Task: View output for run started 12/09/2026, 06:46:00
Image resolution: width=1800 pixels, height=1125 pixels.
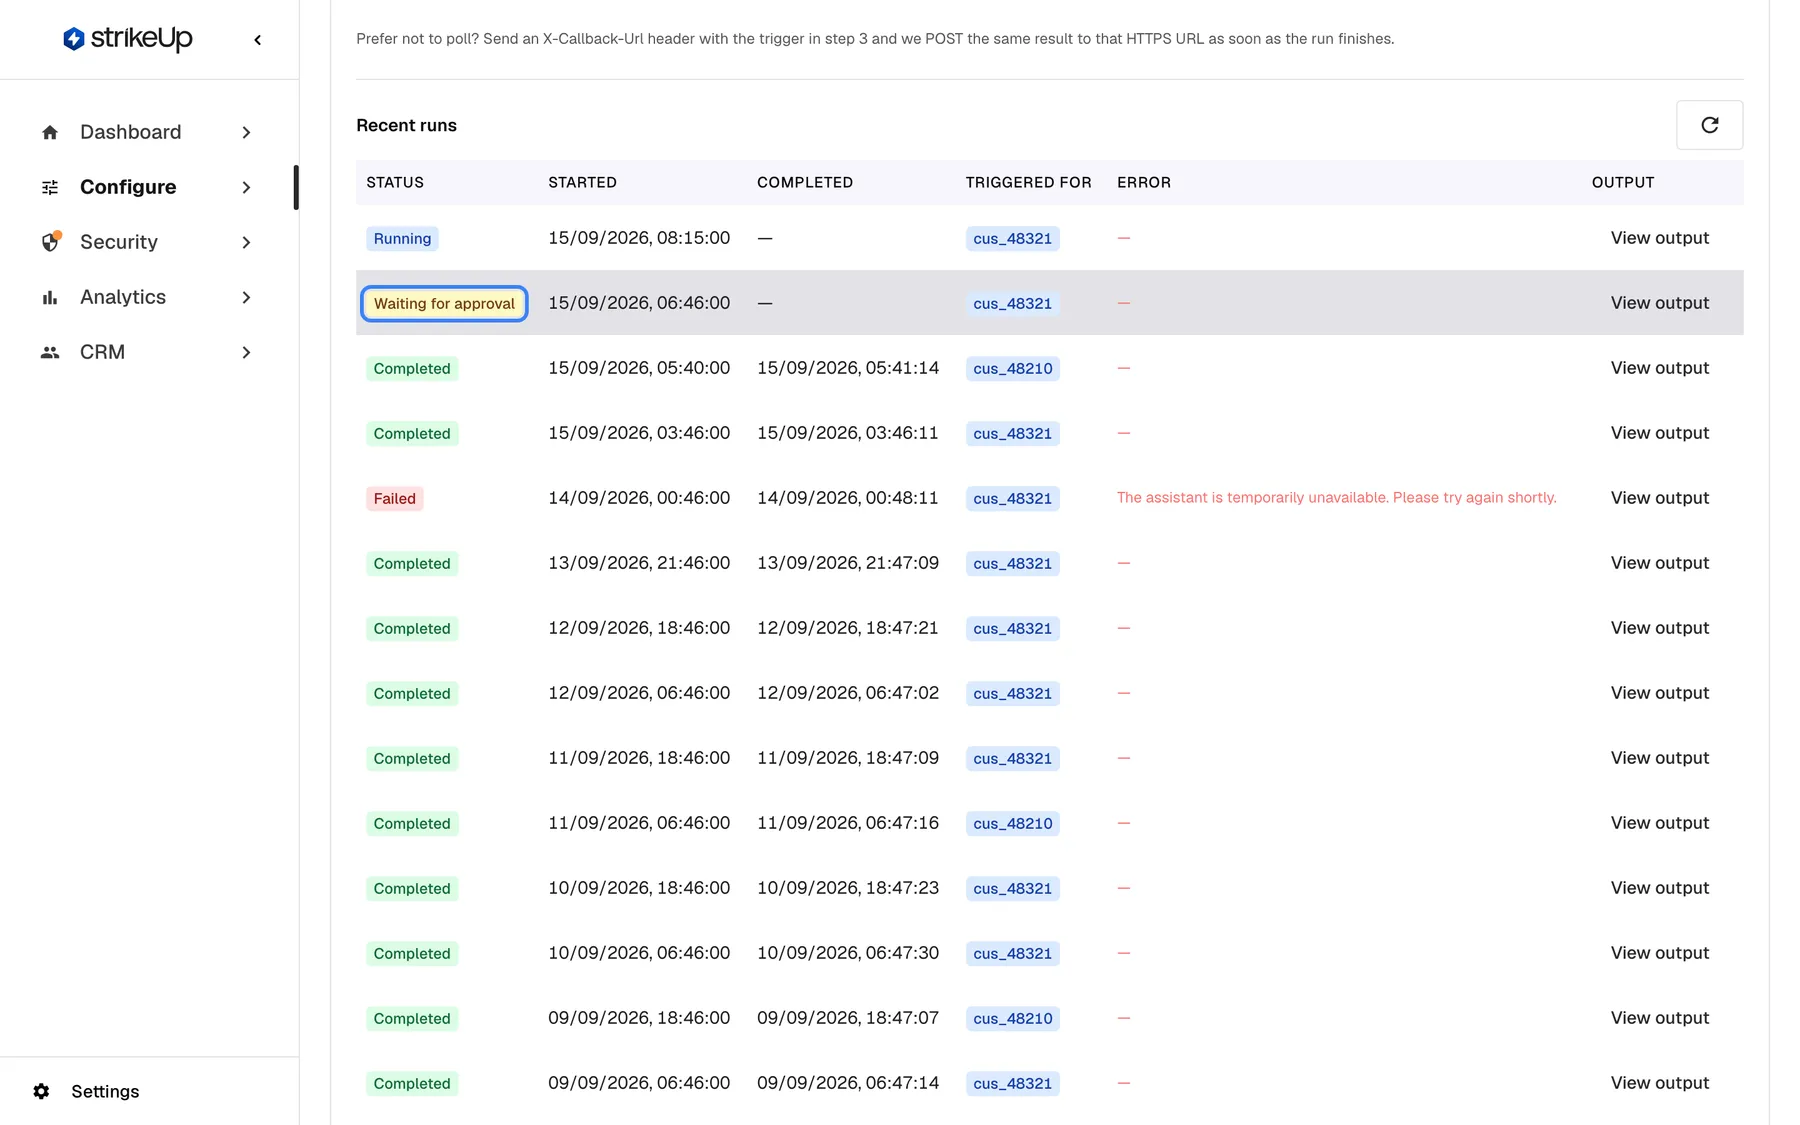Action: coord(1659,693)
